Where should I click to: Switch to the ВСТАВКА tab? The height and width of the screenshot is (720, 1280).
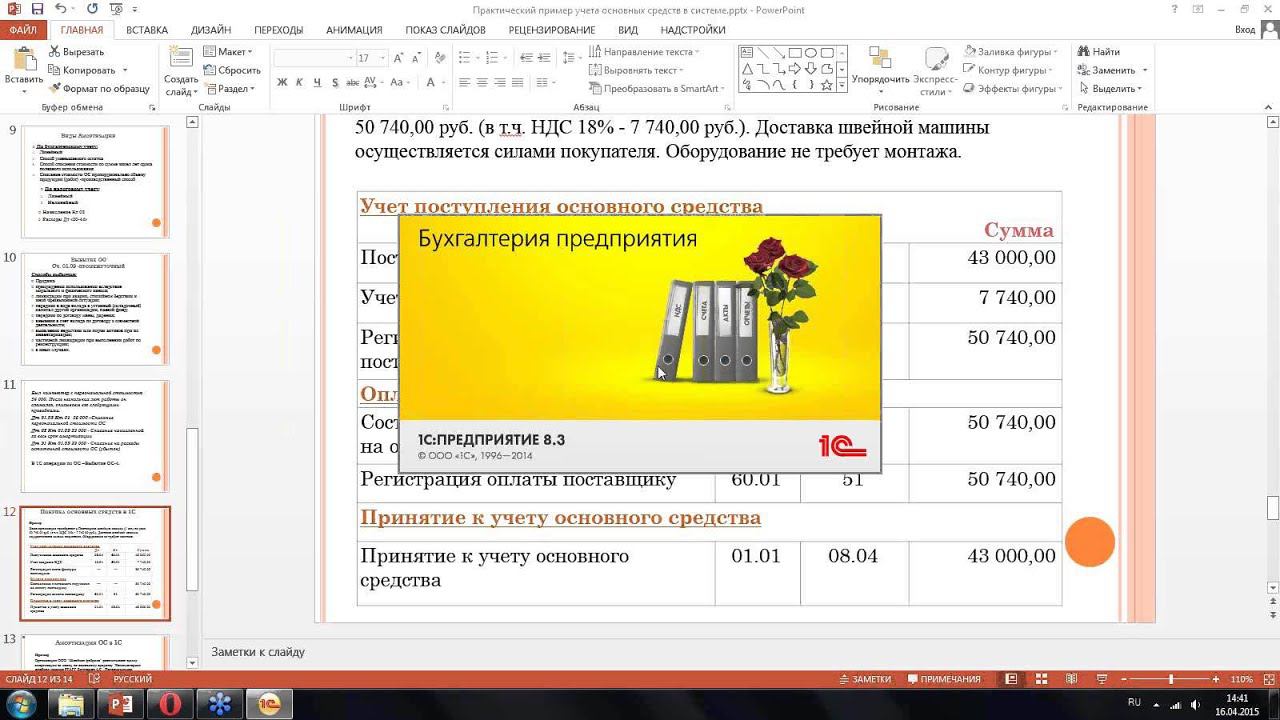(147, 30)
